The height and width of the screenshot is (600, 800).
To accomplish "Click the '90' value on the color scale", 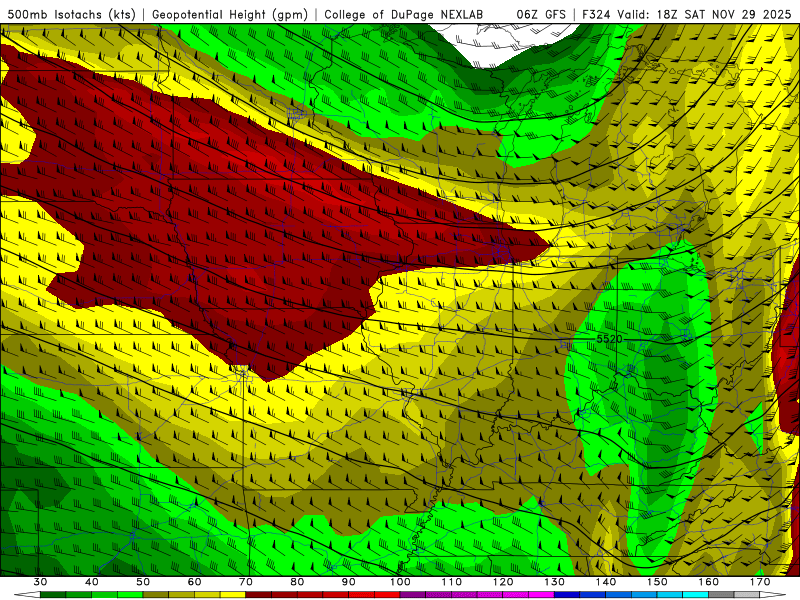I will pyautogui.click(x=349, y=582).
